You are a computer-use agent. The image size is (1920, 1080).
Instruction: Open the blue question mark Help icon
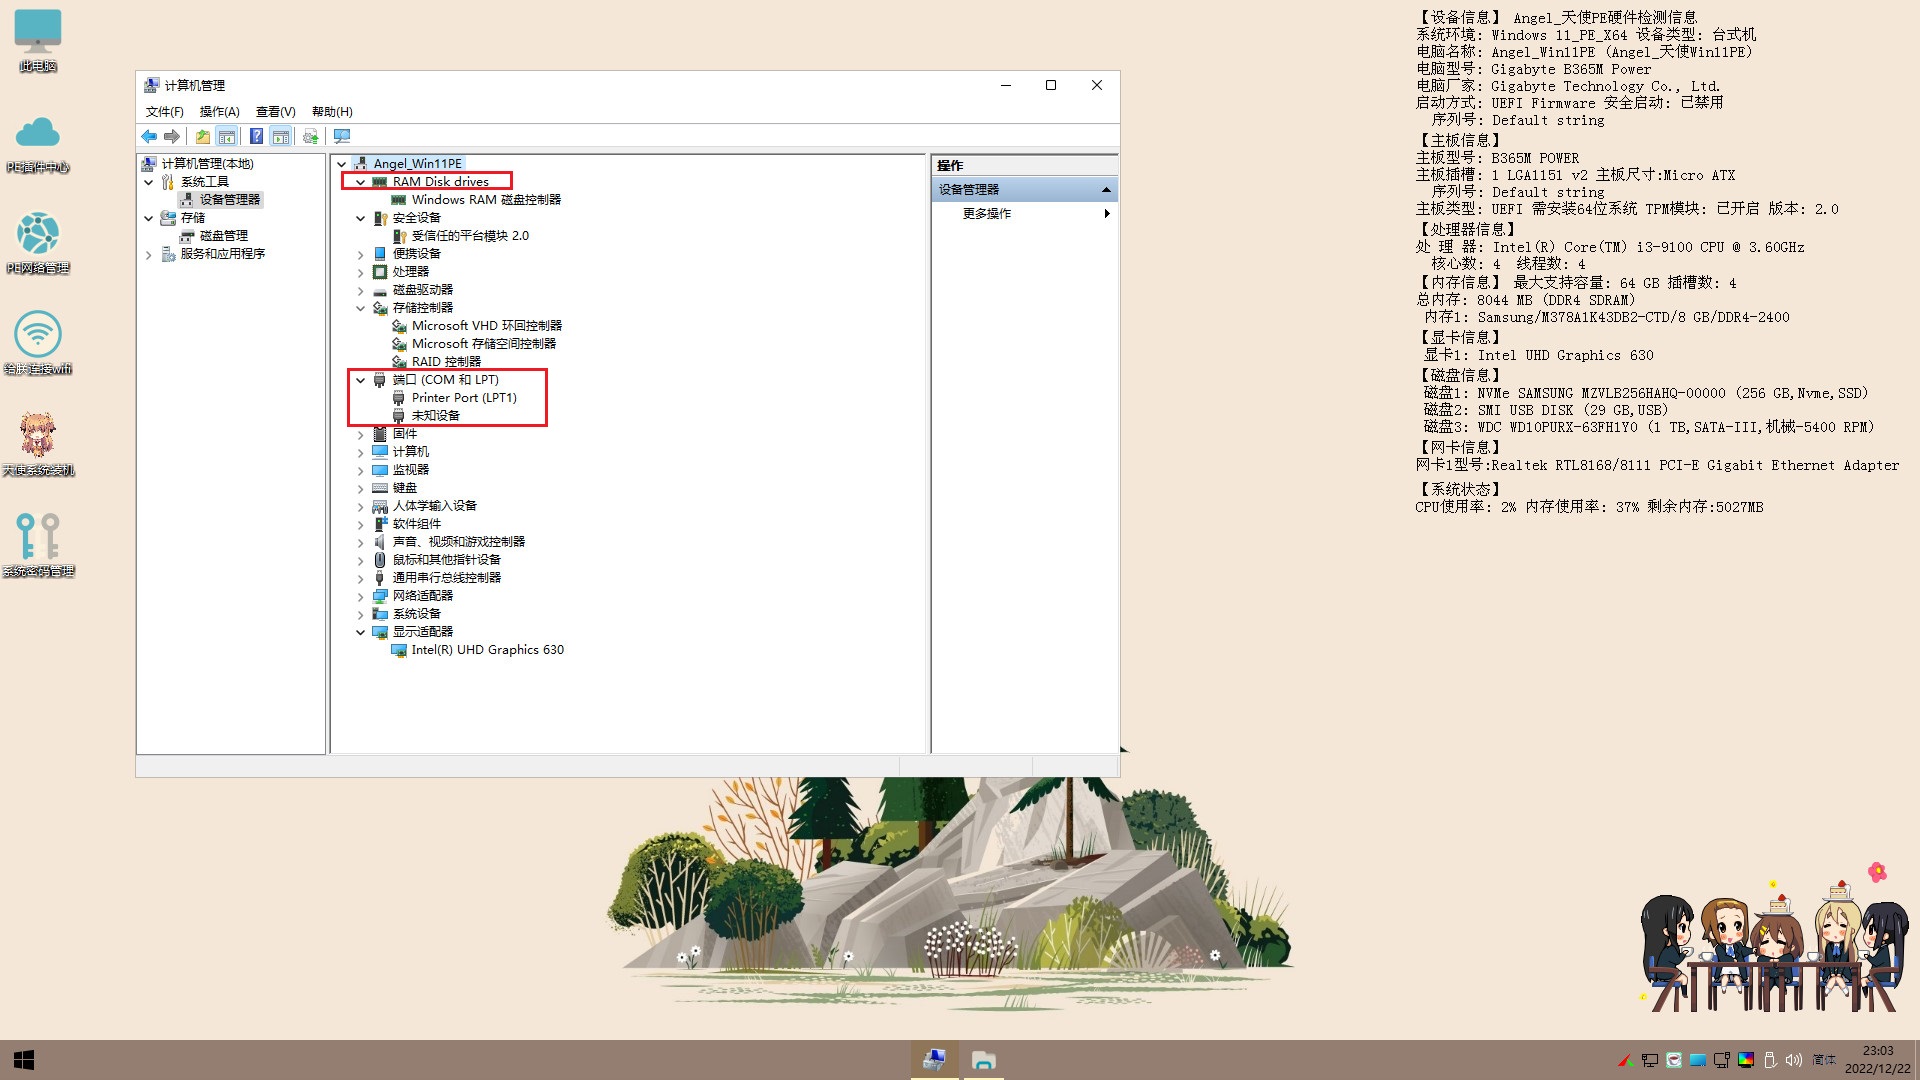(x=257, y=136)
